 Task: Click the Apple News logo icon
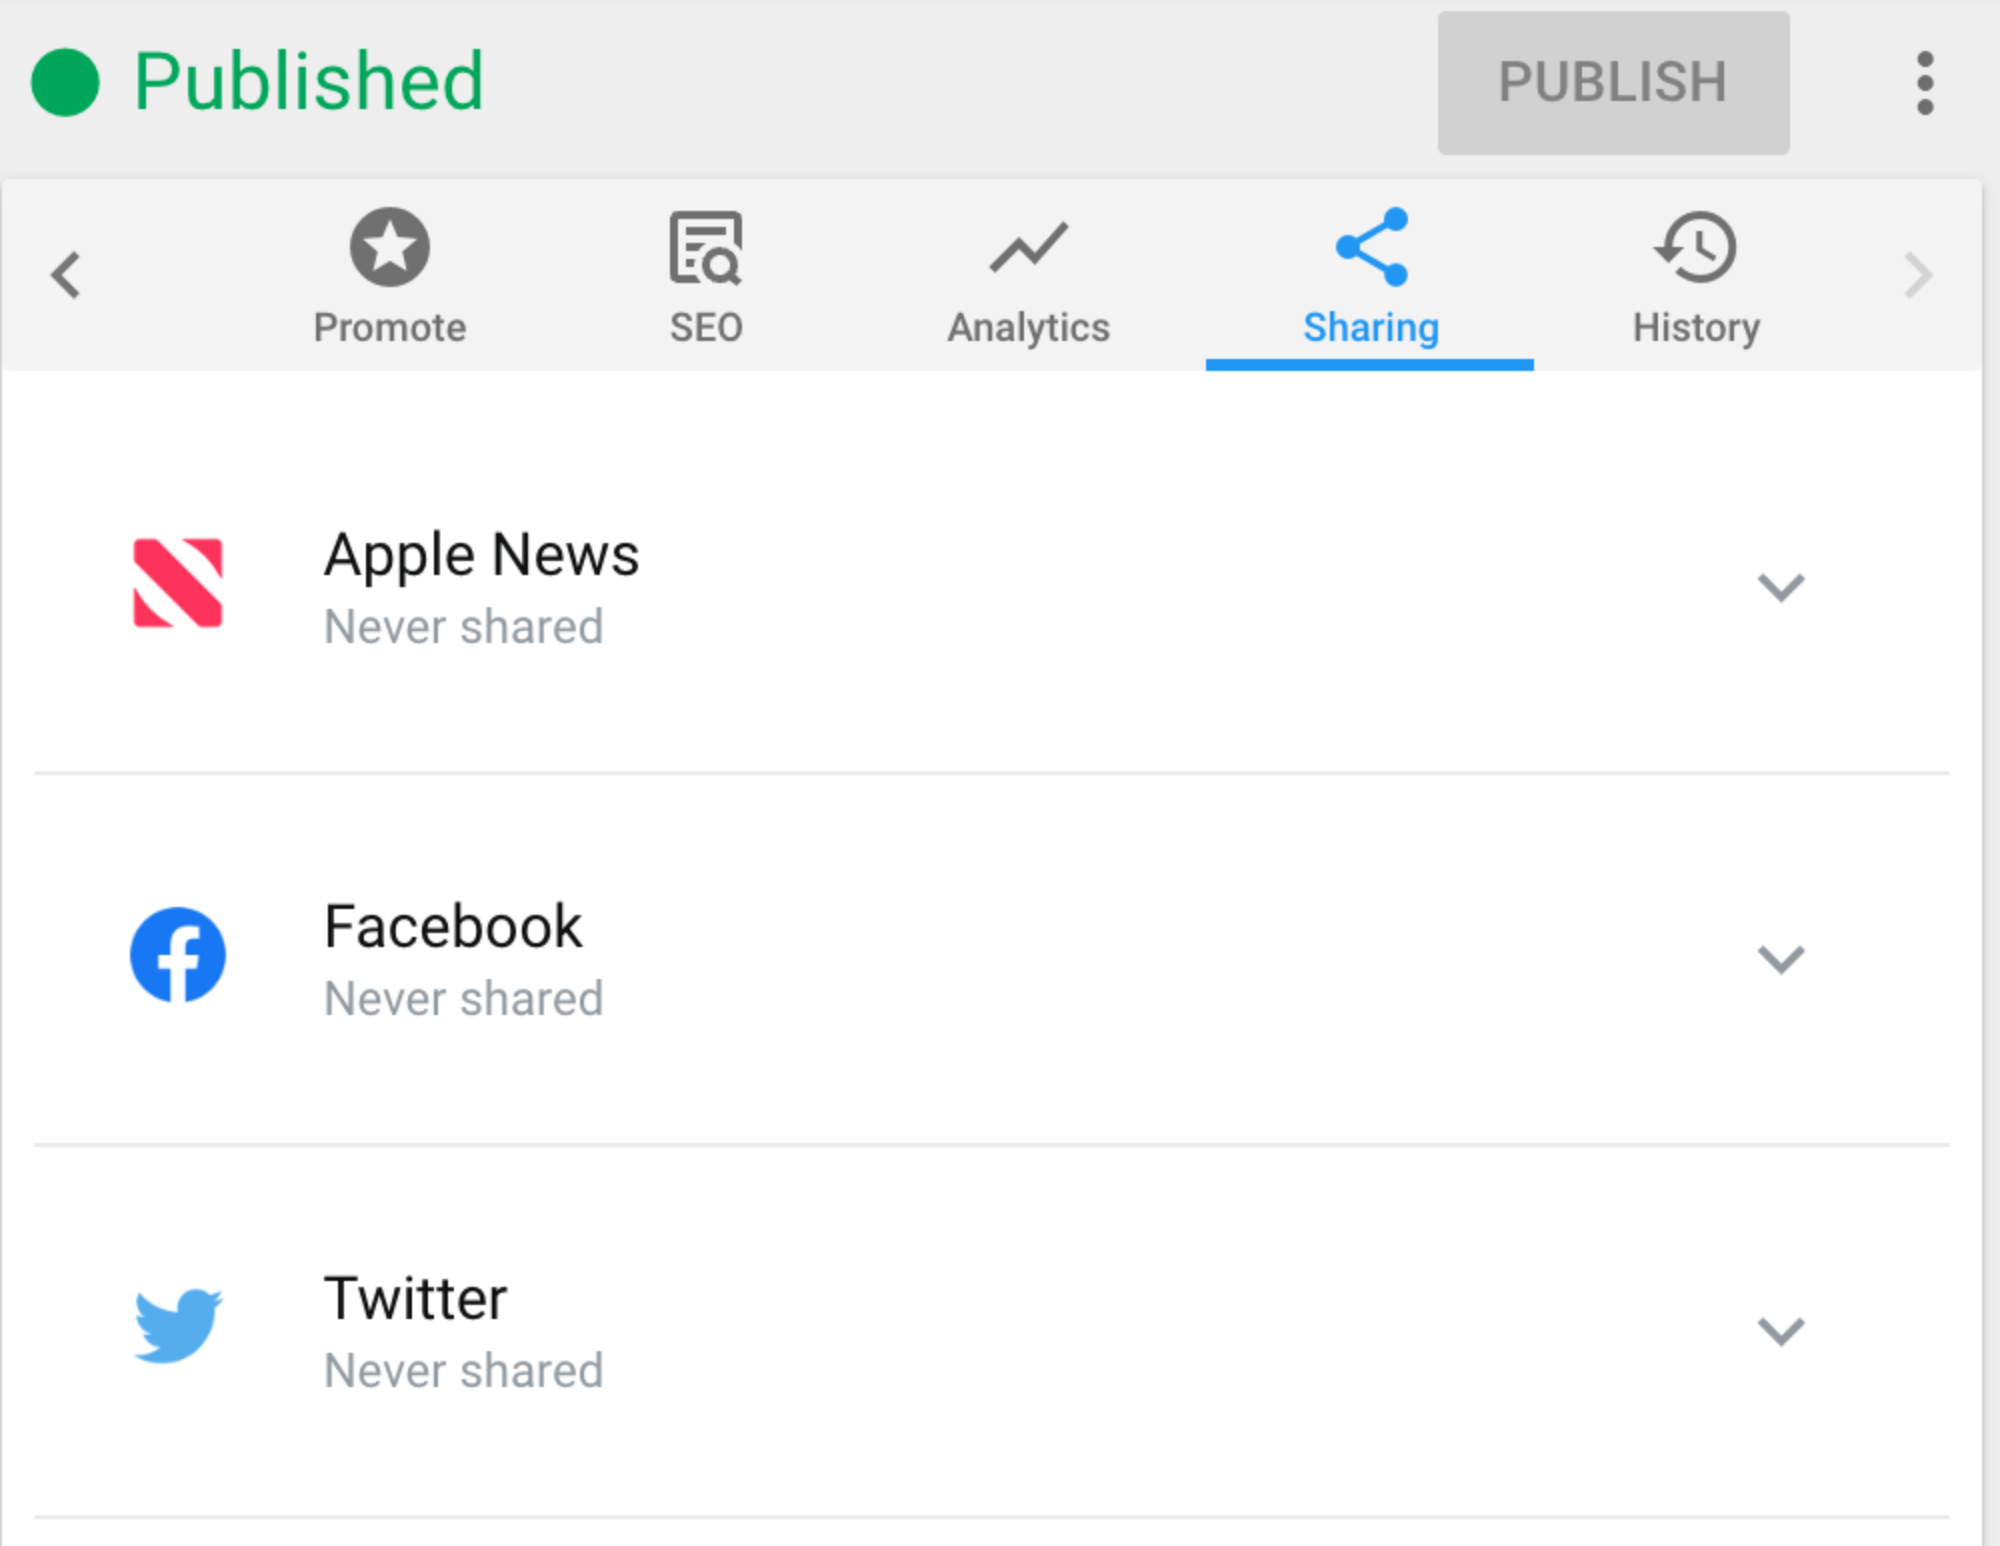[x=178, y=583]
